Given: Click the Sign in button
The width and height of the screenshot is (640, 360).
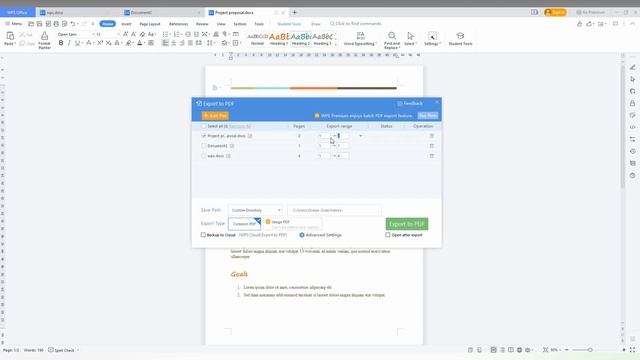Looking at the screenshot, I should [x=555, y=12].
